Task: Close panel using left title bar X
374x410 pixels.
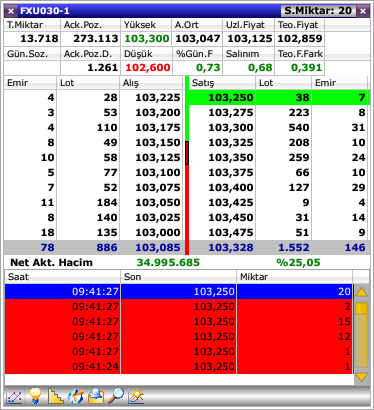Action: click(x=11, y=11)
